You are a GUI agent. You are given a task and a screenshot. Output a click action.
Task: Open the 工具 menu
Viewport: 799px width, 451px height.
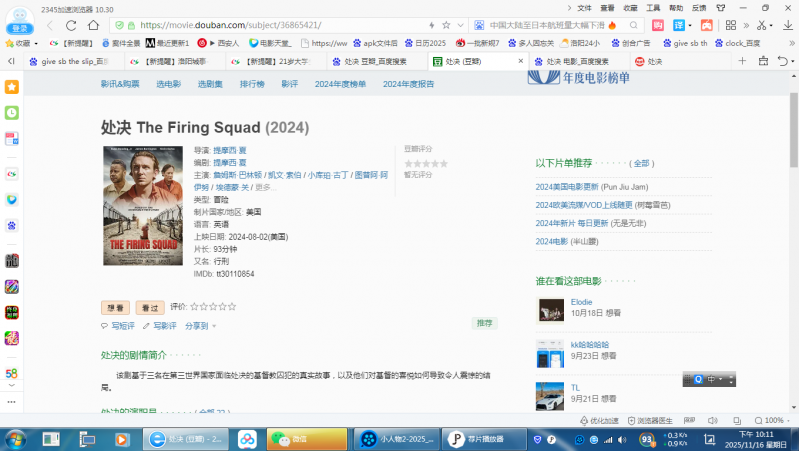coord(653,8)
